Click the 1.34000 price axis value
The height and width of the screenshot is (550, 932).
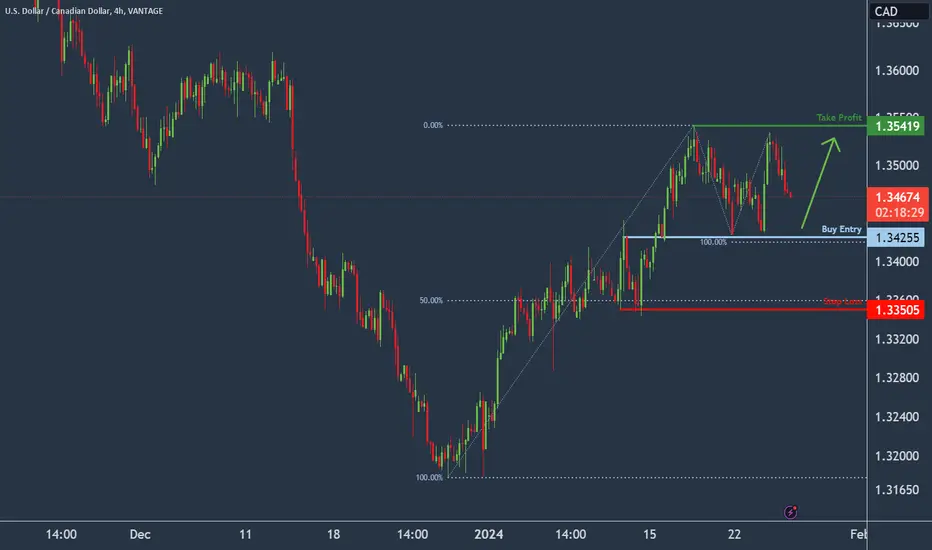pyautogui.click(x=896, y=262)
